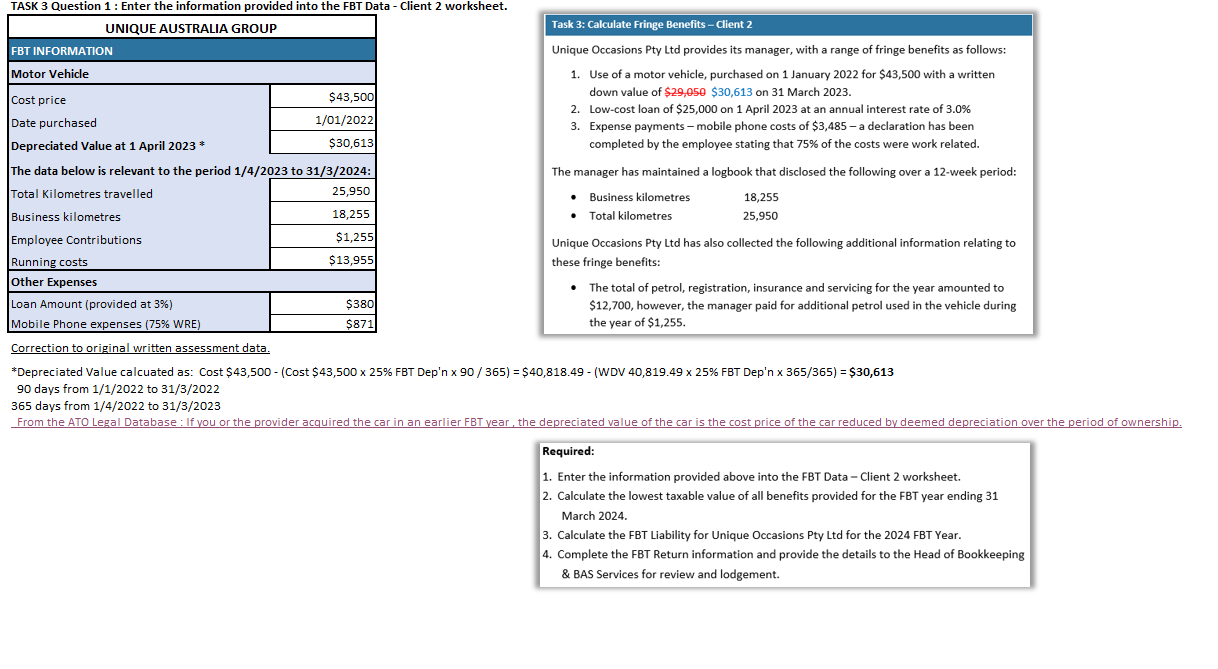Click required item 3 FBT Liability calculation
The image size is (1218, 669).
pyautogui.click(x=751, y=535)
